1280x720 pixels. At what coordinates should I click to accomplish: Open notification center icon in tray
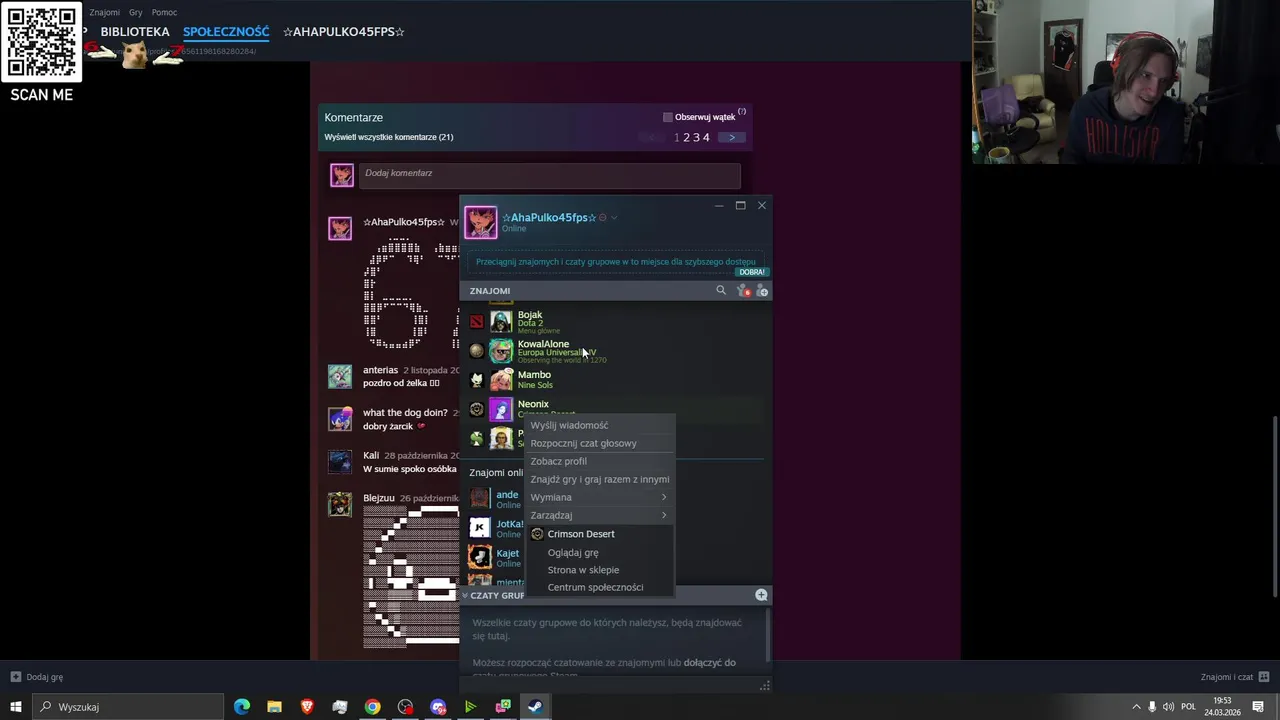(1259, 707)
